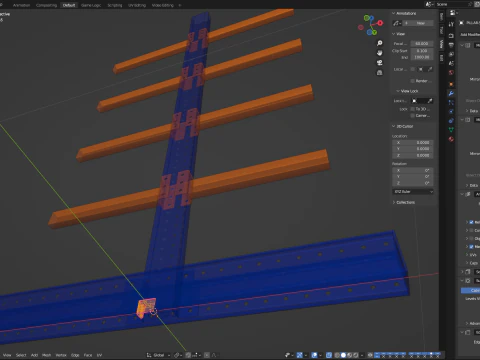Toggle X-ray display in viewport header
The image size is (480, 360).
(x=329, y=355)
